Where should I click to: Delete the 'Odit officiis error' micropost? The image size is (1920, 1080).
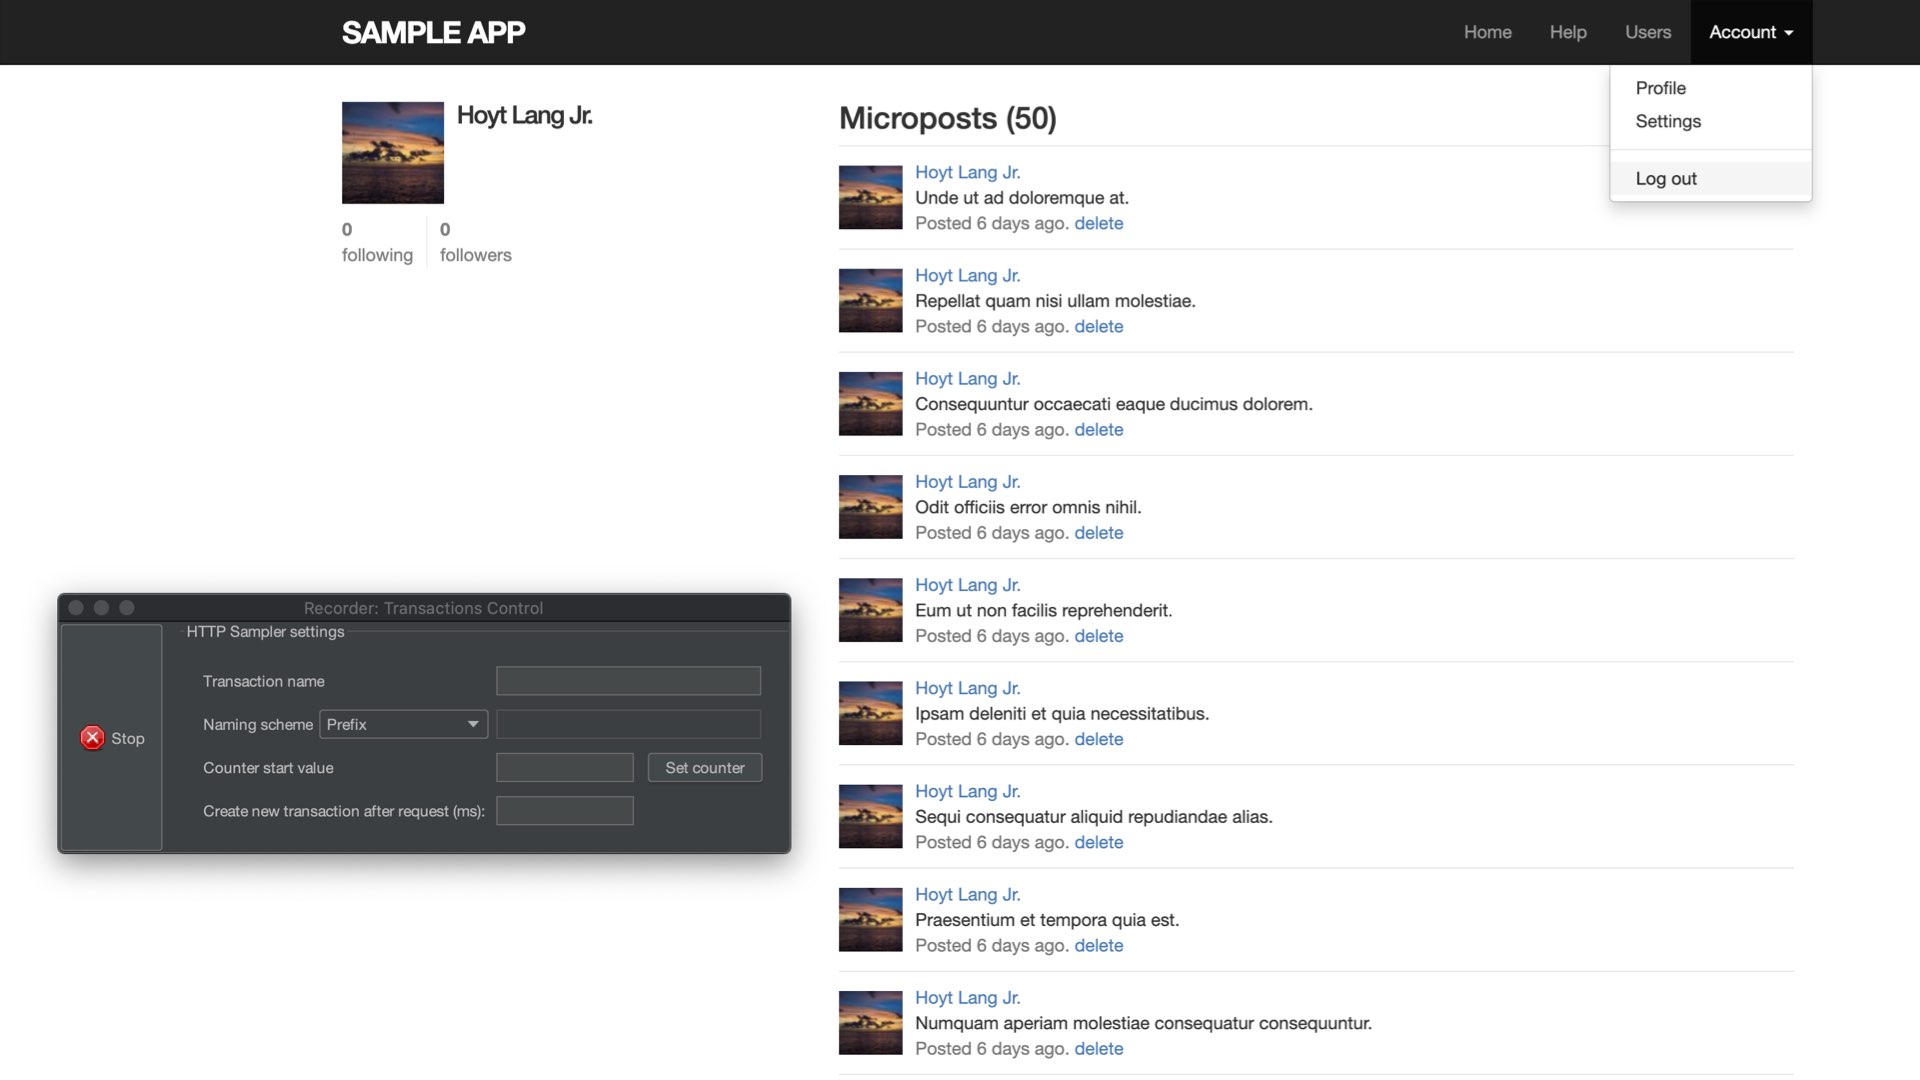(1098, 533)
